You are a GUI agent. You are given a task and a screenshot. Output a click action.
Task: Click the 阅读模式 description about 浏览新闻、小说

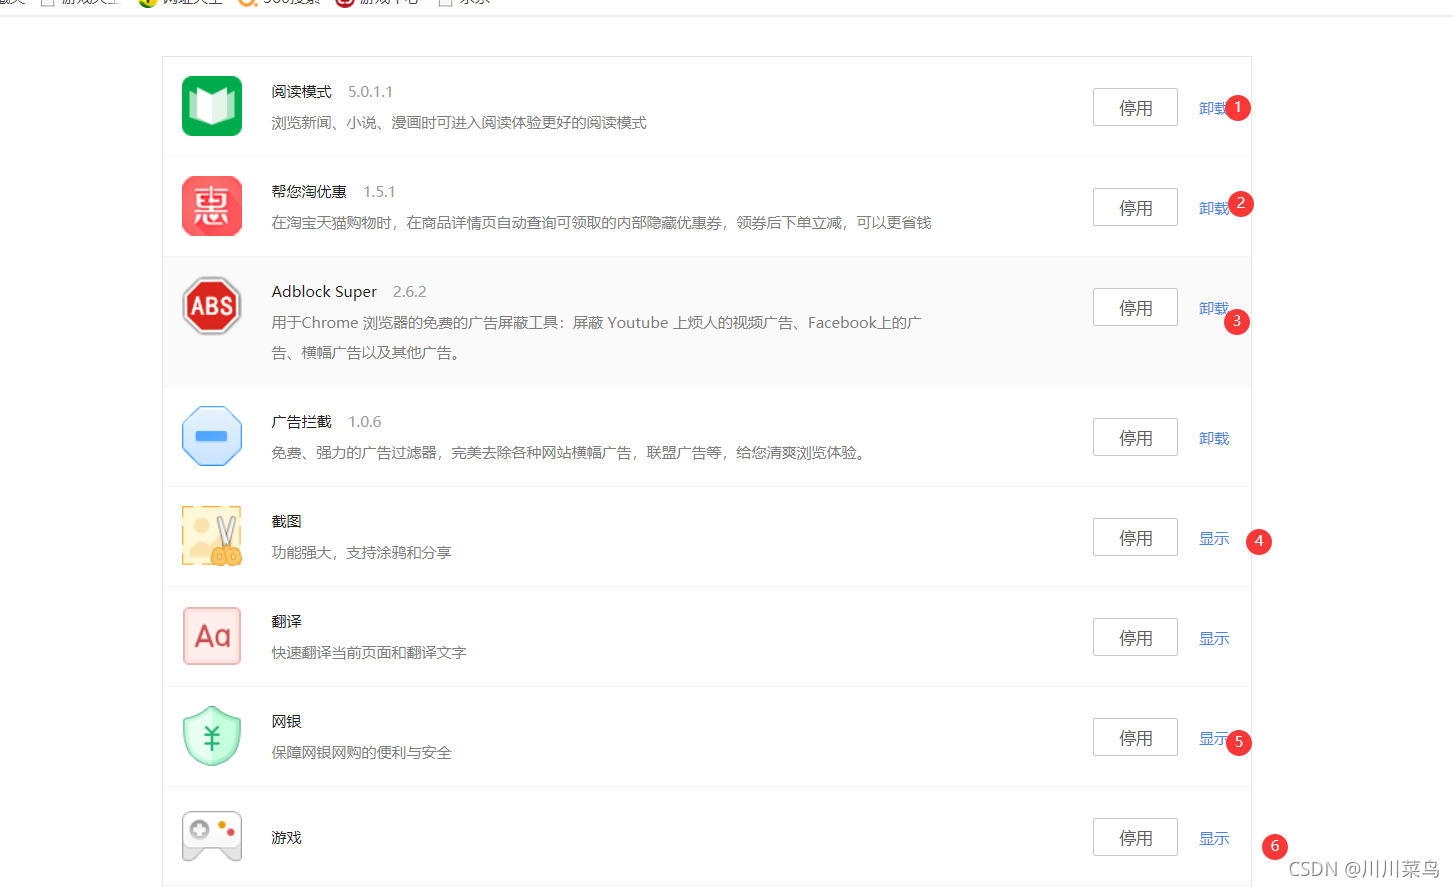tap(459, 122)
